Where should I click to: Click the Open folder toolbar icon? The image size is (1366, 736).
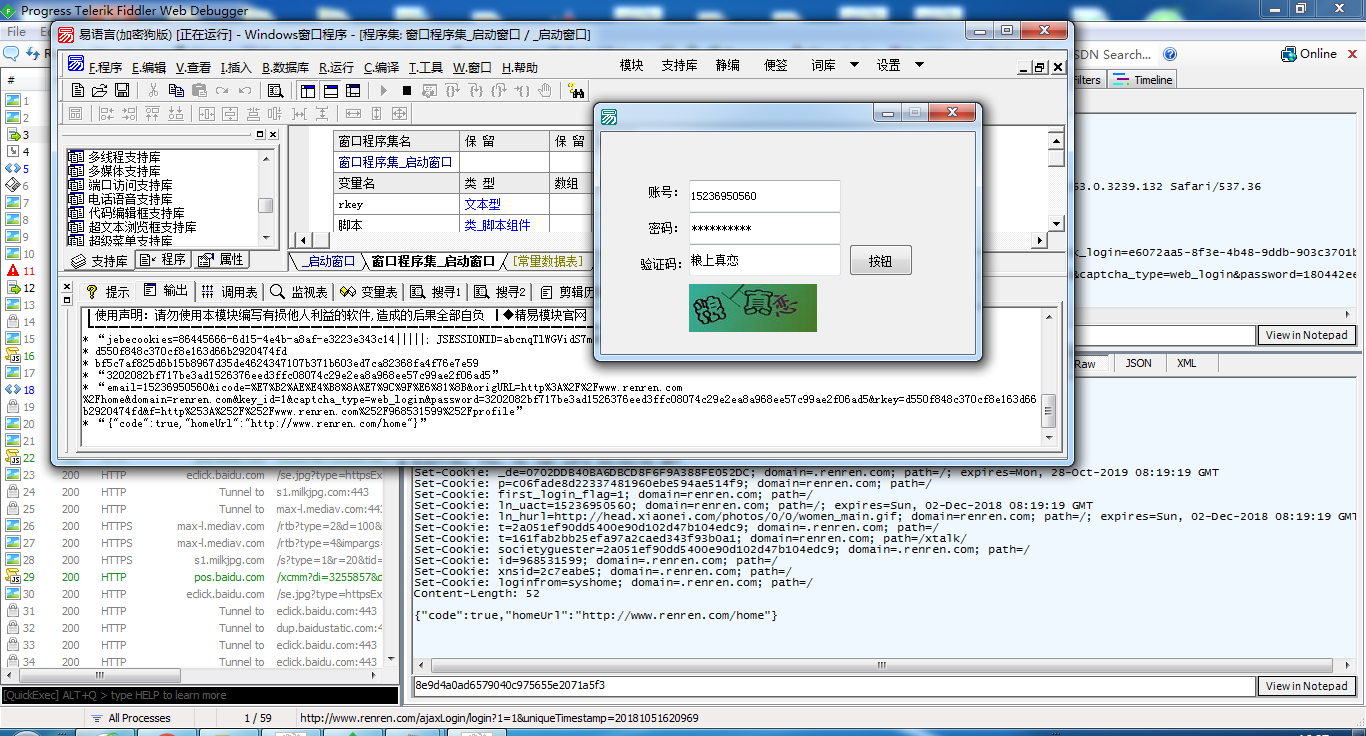(100, 90)
